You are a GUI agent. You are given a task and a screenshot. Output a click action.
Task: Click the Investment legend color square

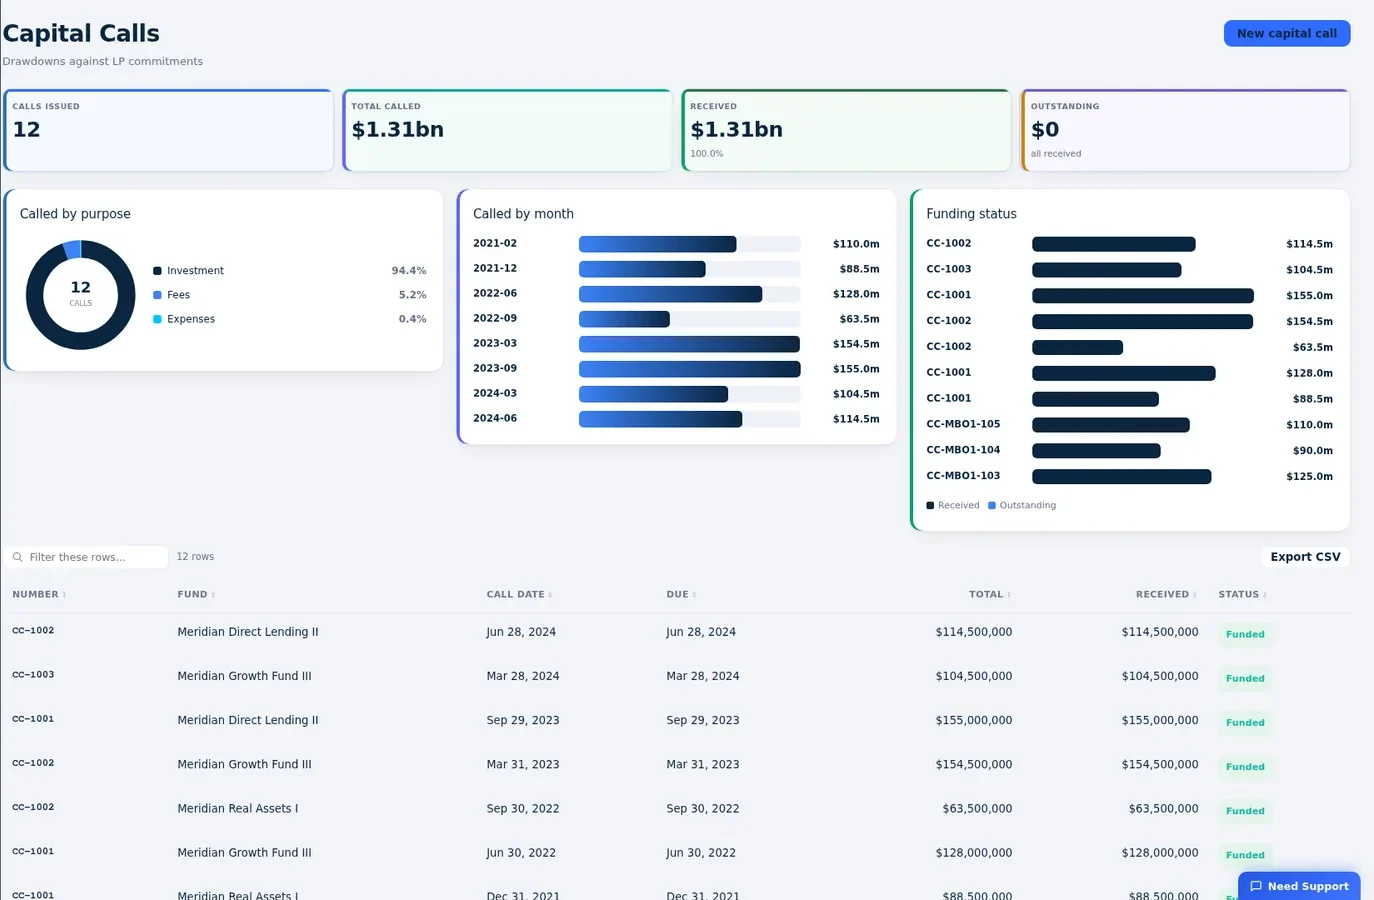pyautogui.click(x=157, y=271)
